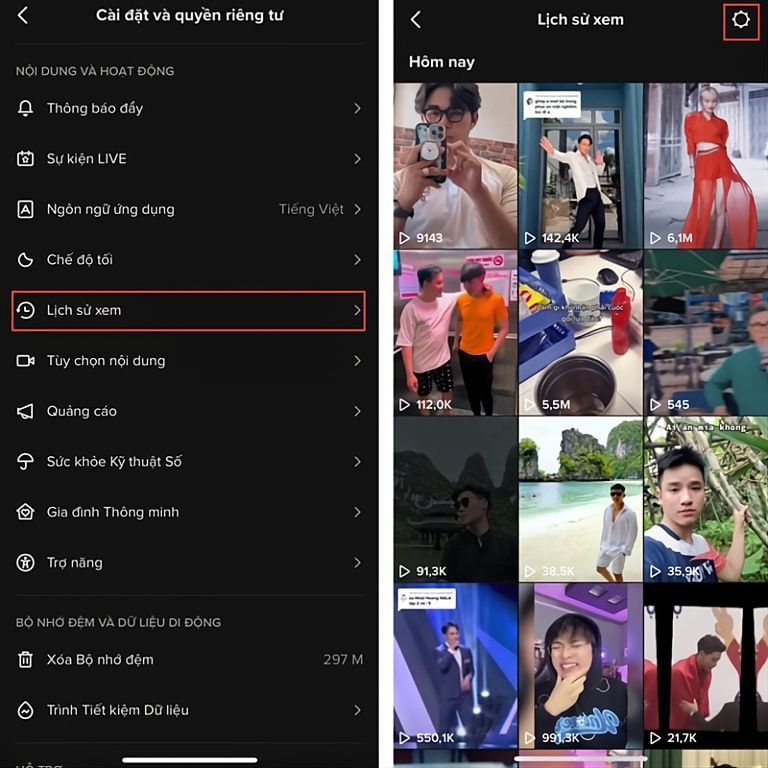This screenshot has width=768, height=768.
Task: Expand Trình Tiết kiệm Dữ liệu chevron
Action: [357, 710]
